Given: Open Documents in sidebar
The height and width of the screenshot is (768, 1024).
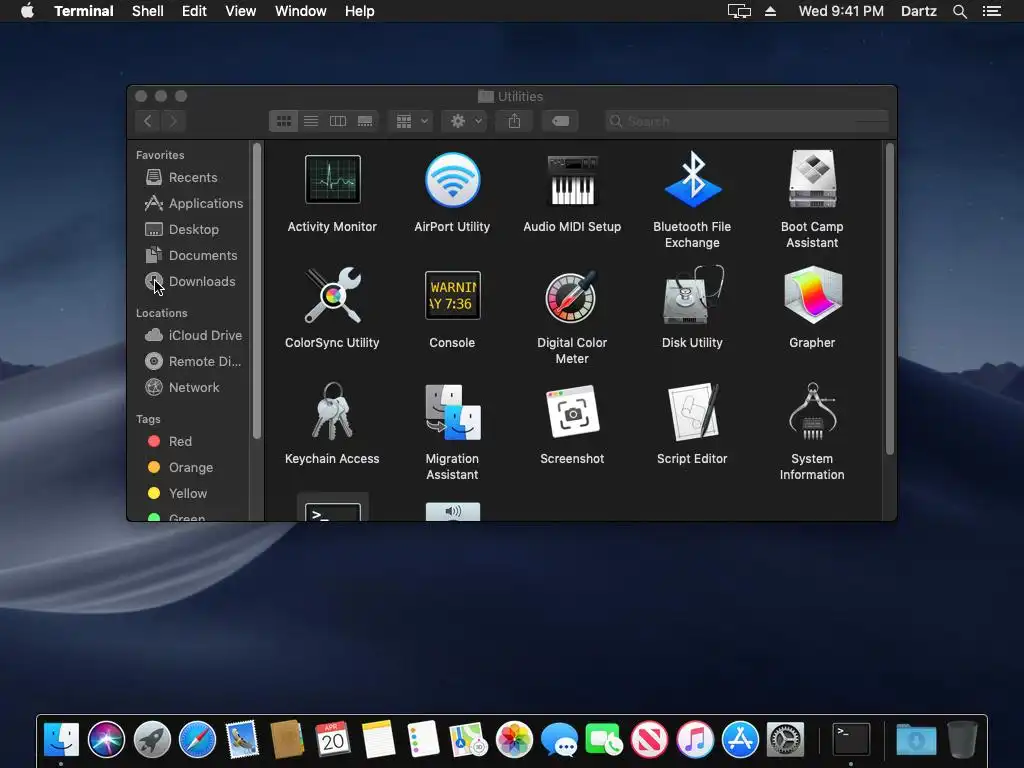Looking at the screenshot, I should [x=190, y=256].
